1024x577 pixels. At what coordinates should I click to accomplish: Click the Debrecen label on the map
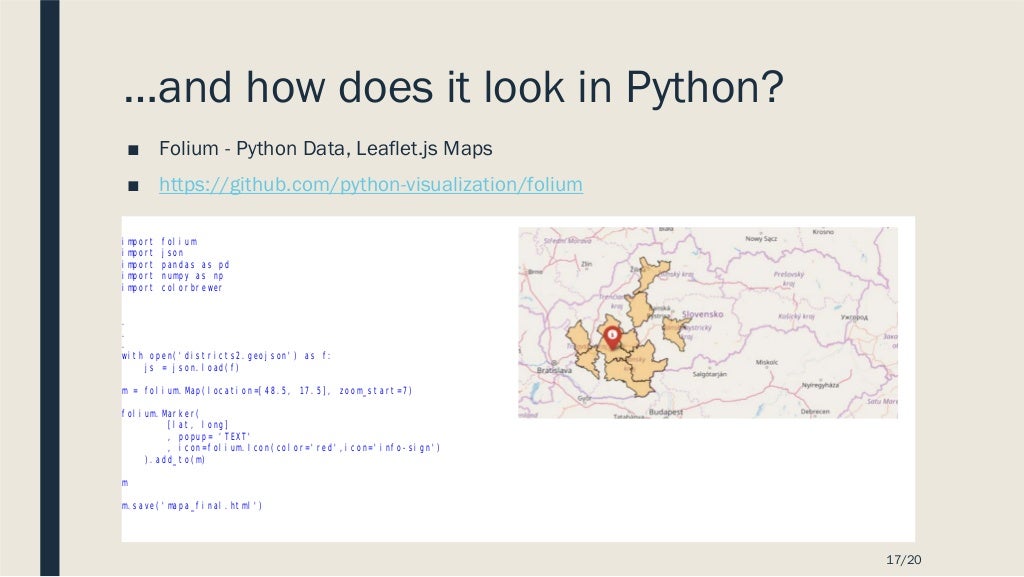point(815,412)
